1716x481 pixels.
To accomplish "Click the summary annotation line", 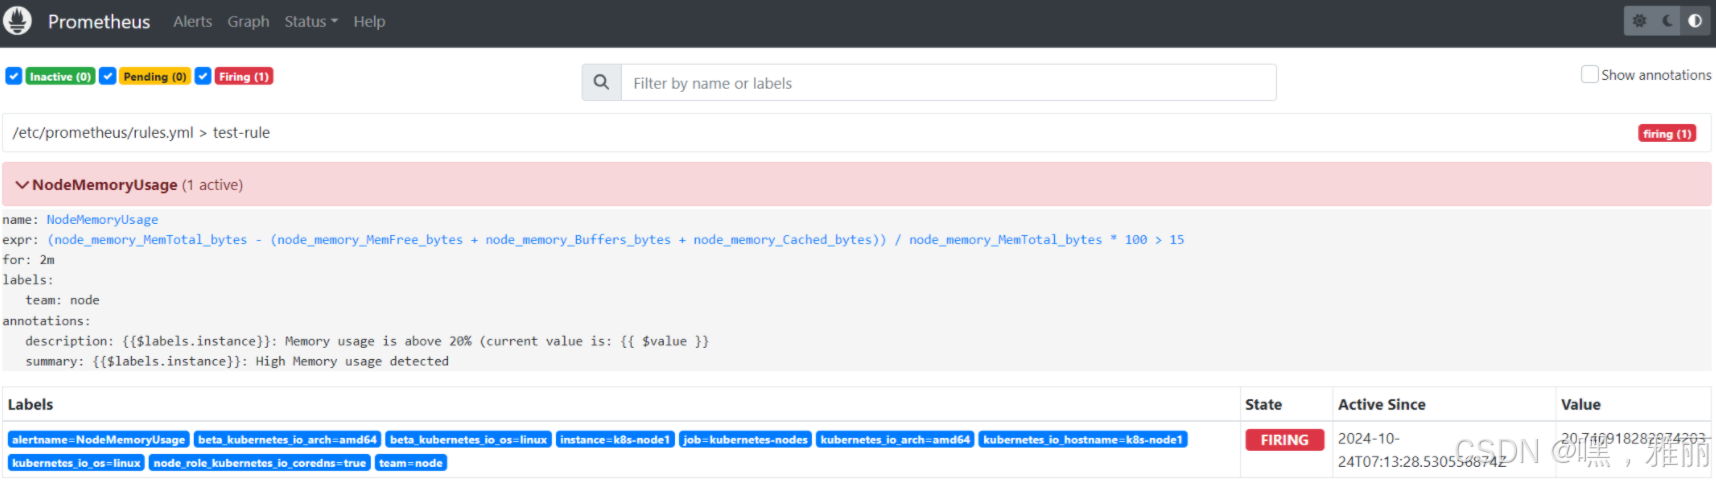I will (x=237, y=361).
